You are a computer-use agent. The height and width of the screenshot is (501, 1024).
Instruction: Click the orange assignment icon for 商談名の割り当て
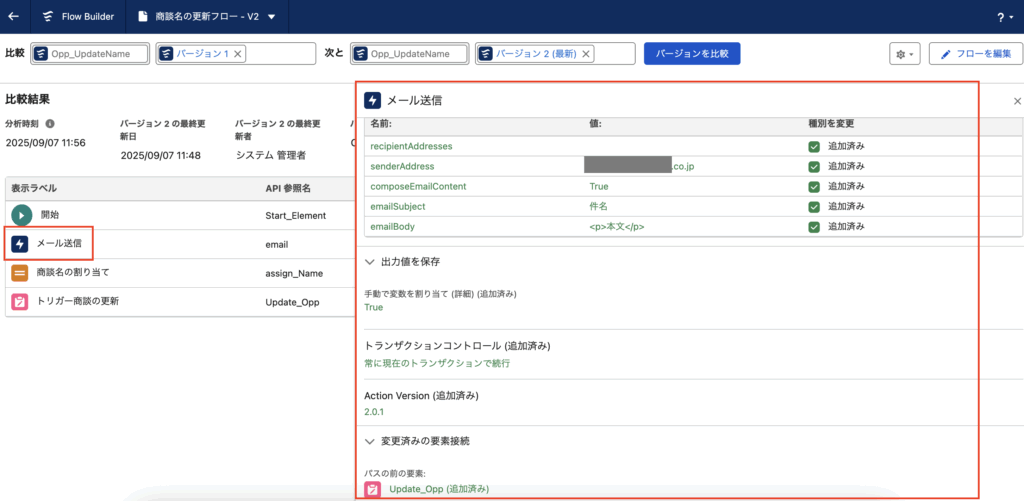coord(20,272)
